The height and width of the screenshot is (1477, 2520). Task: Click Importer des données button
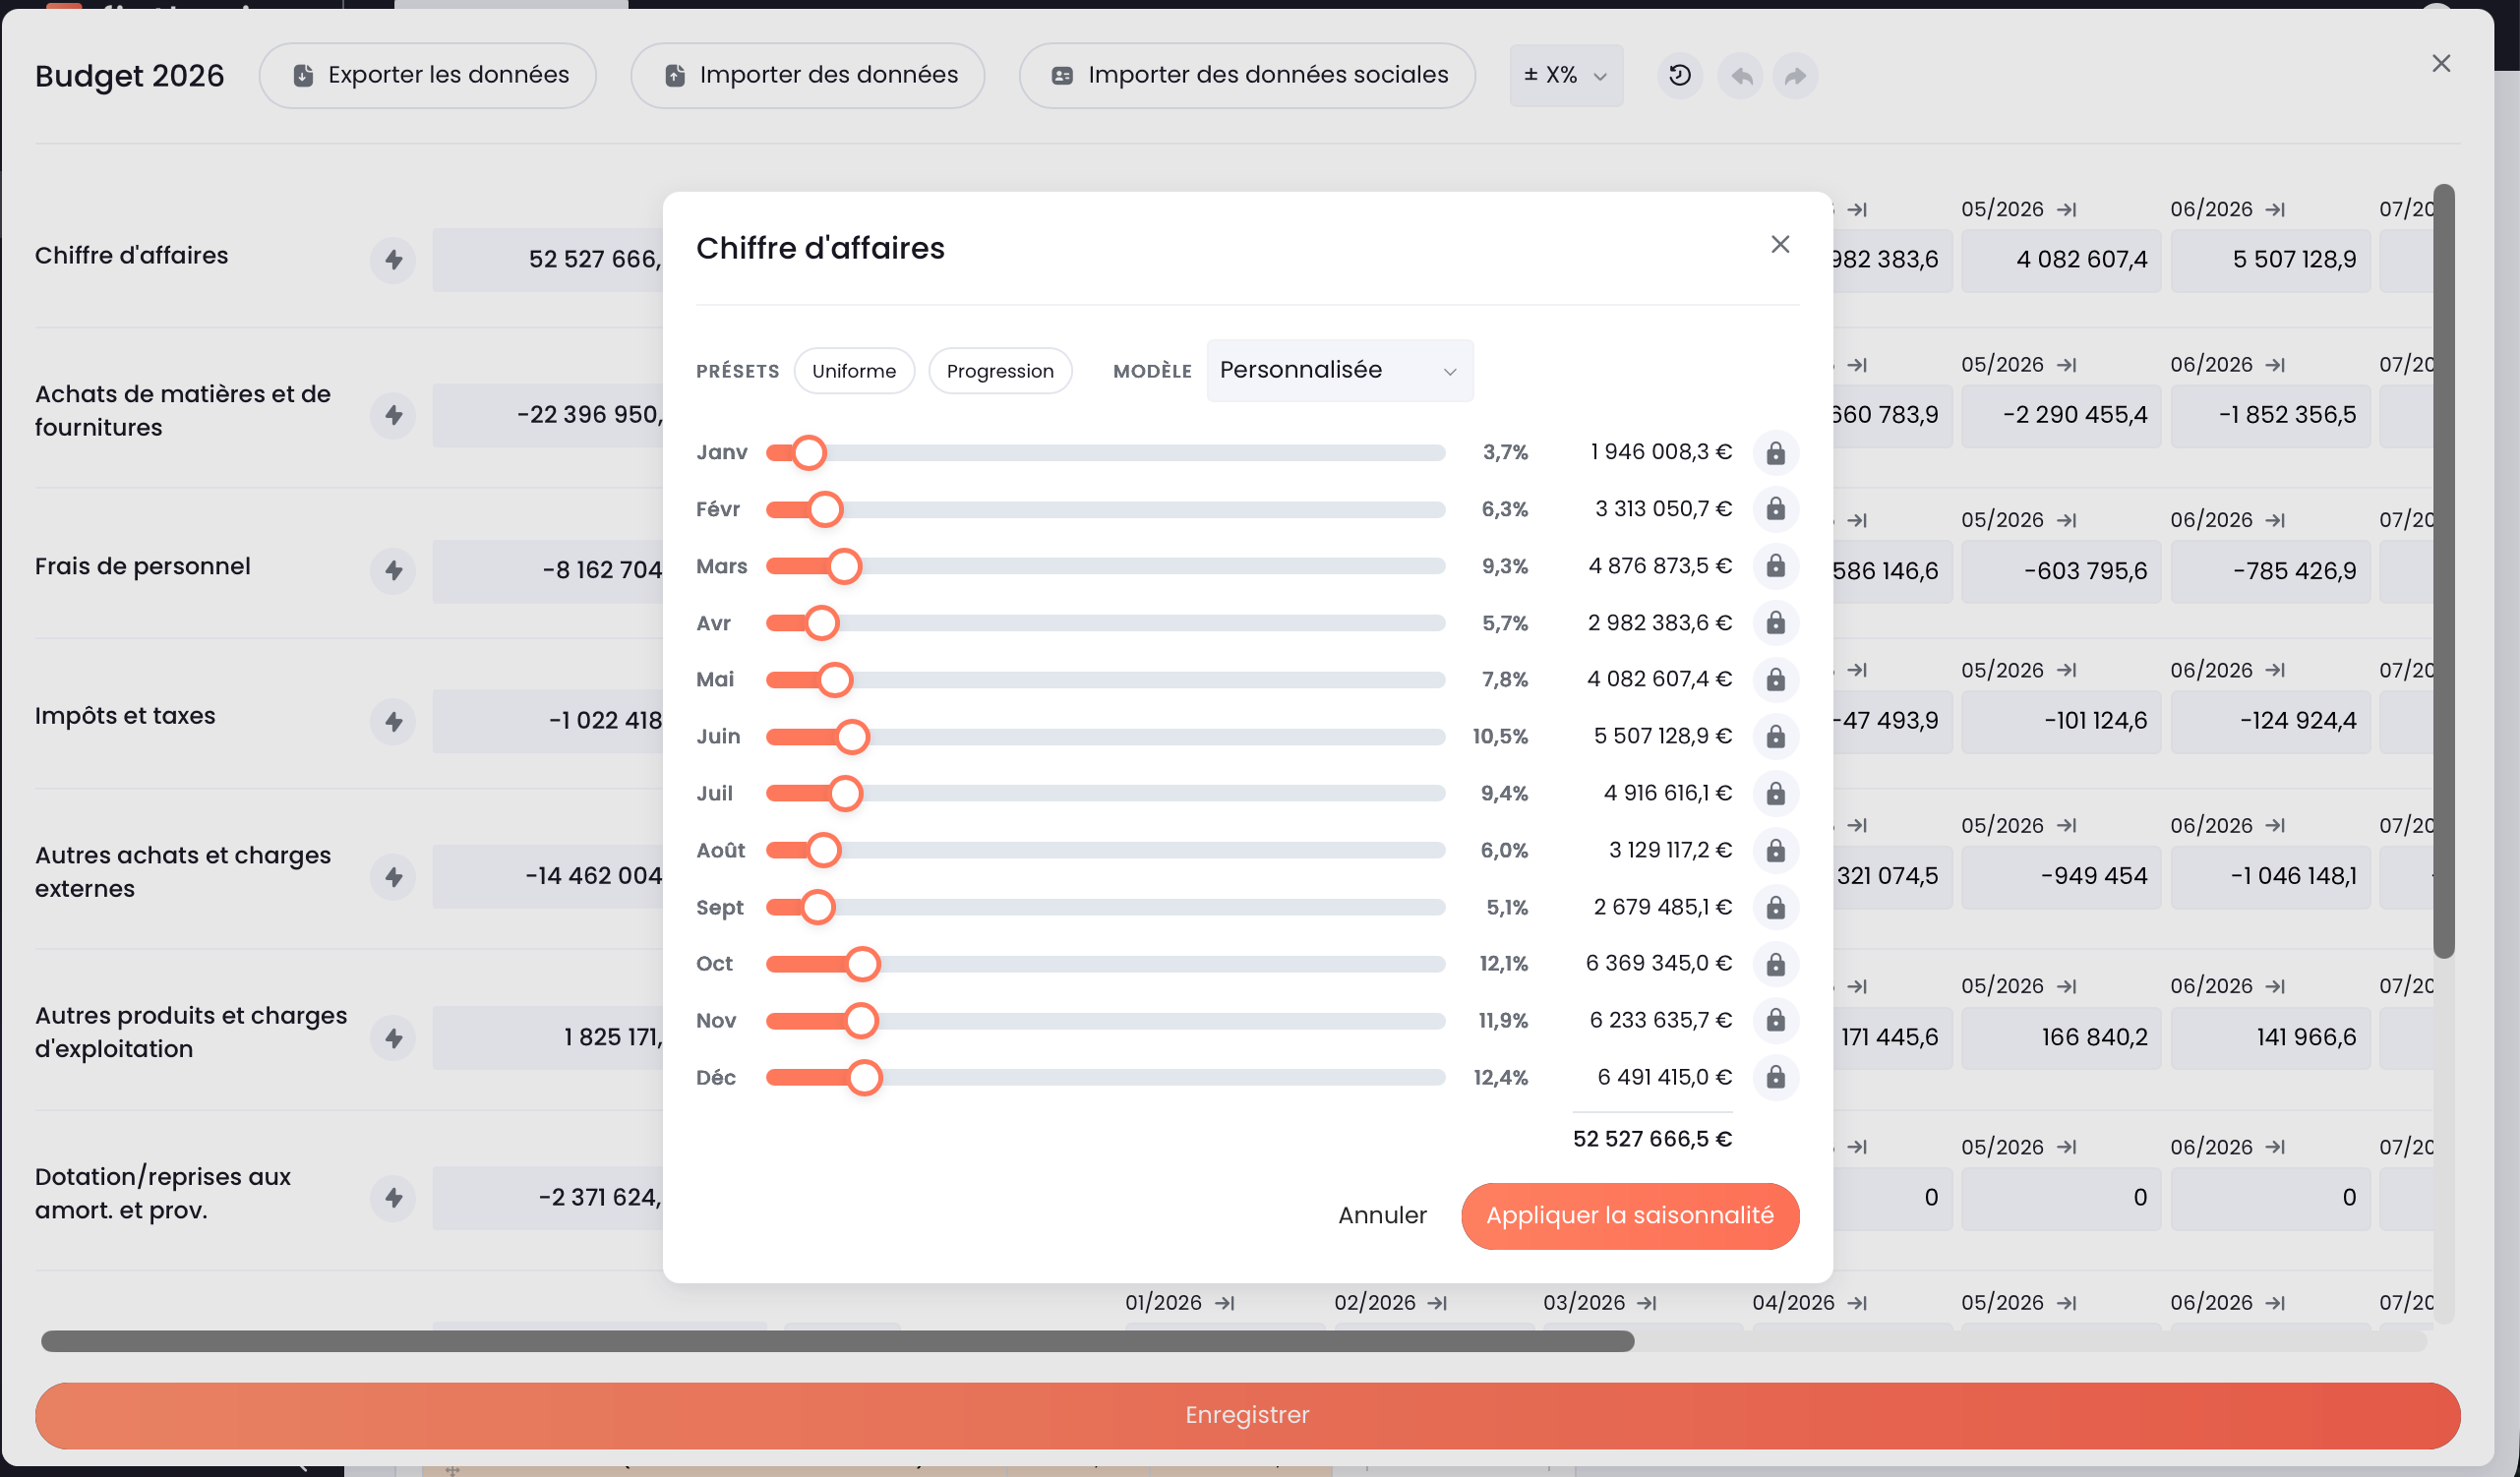coord(808,76)
